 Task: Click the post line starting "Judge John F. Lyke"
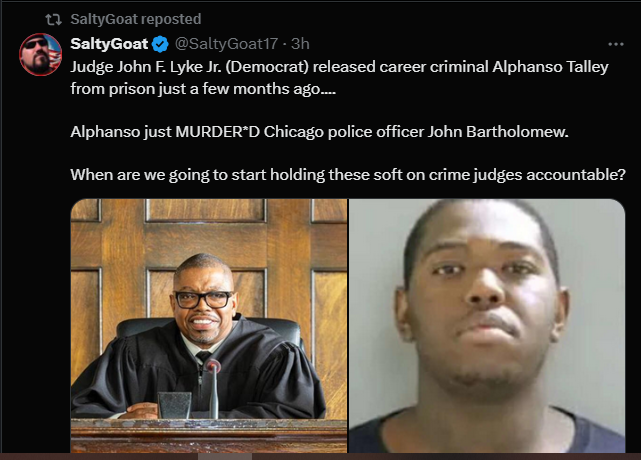(339, 67)
